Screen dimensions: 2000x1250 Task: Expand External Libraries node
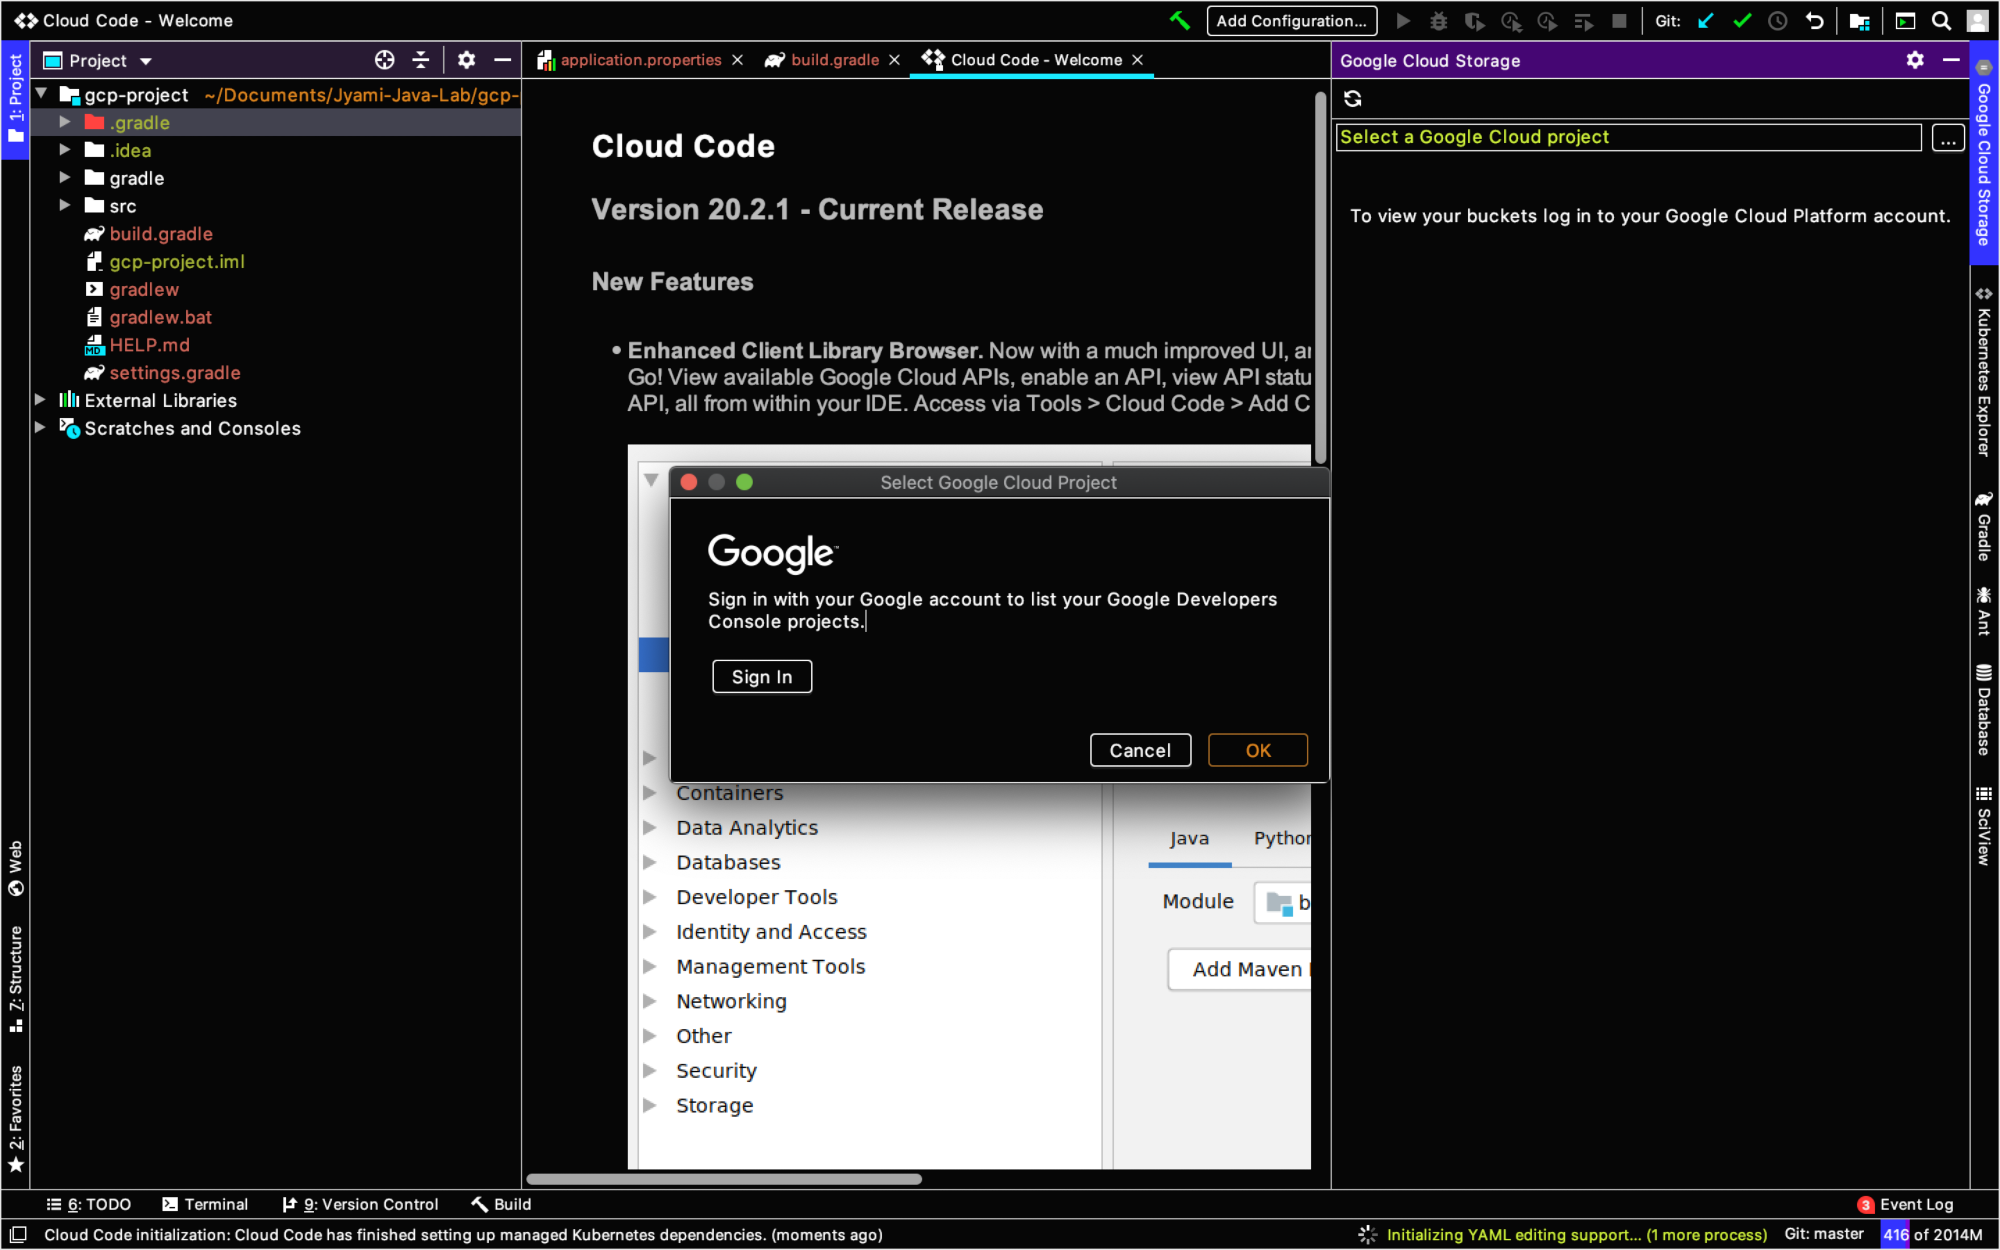click(x=40, y=400)
